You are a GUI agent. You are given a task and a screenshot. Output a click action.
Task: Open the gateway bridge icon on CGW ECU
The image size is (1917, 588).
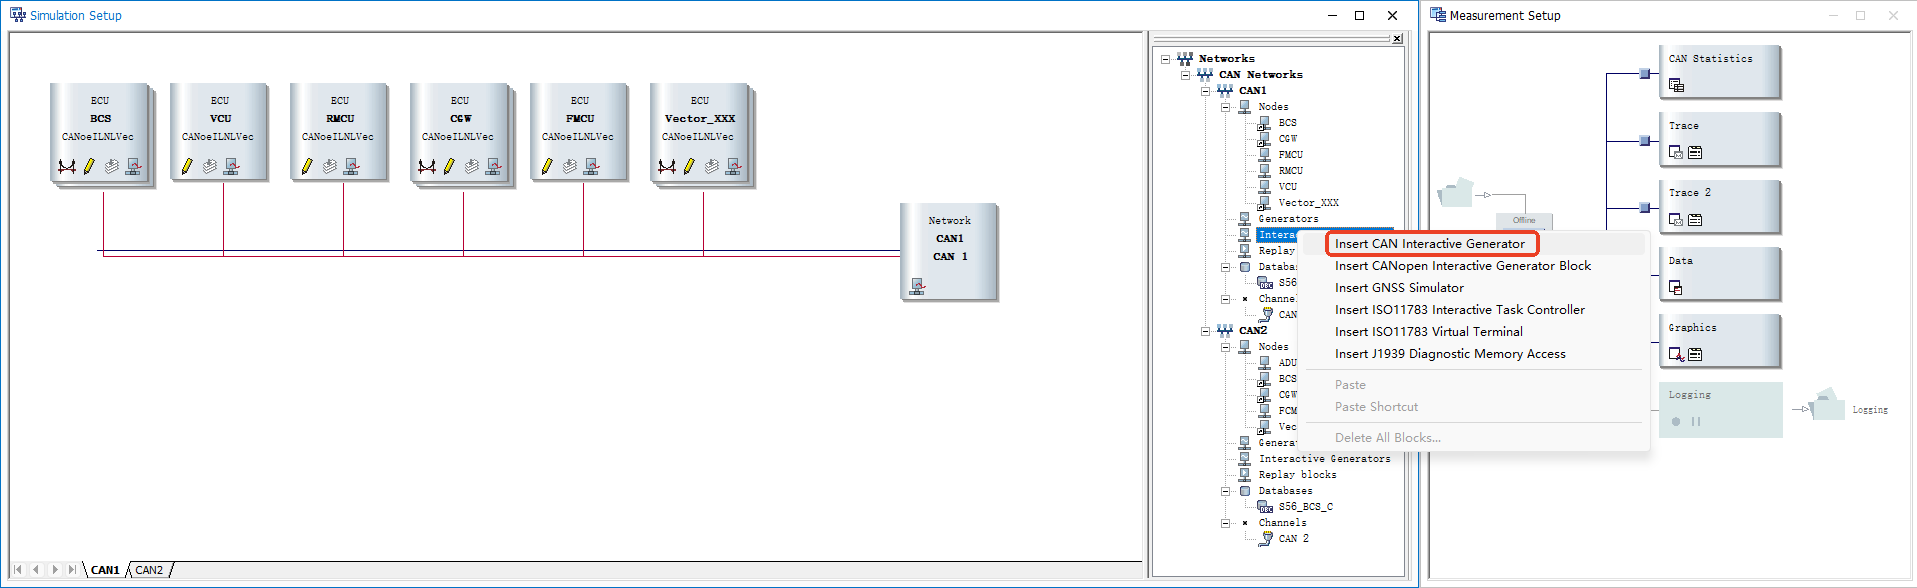(x=426, y=167)
